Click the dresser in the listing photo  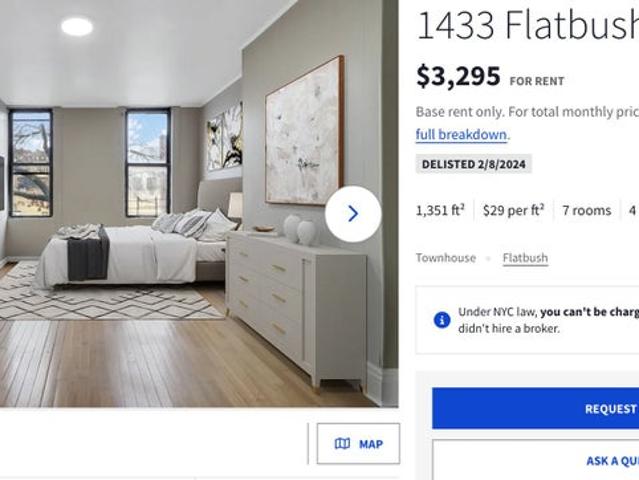click(296, 310)
